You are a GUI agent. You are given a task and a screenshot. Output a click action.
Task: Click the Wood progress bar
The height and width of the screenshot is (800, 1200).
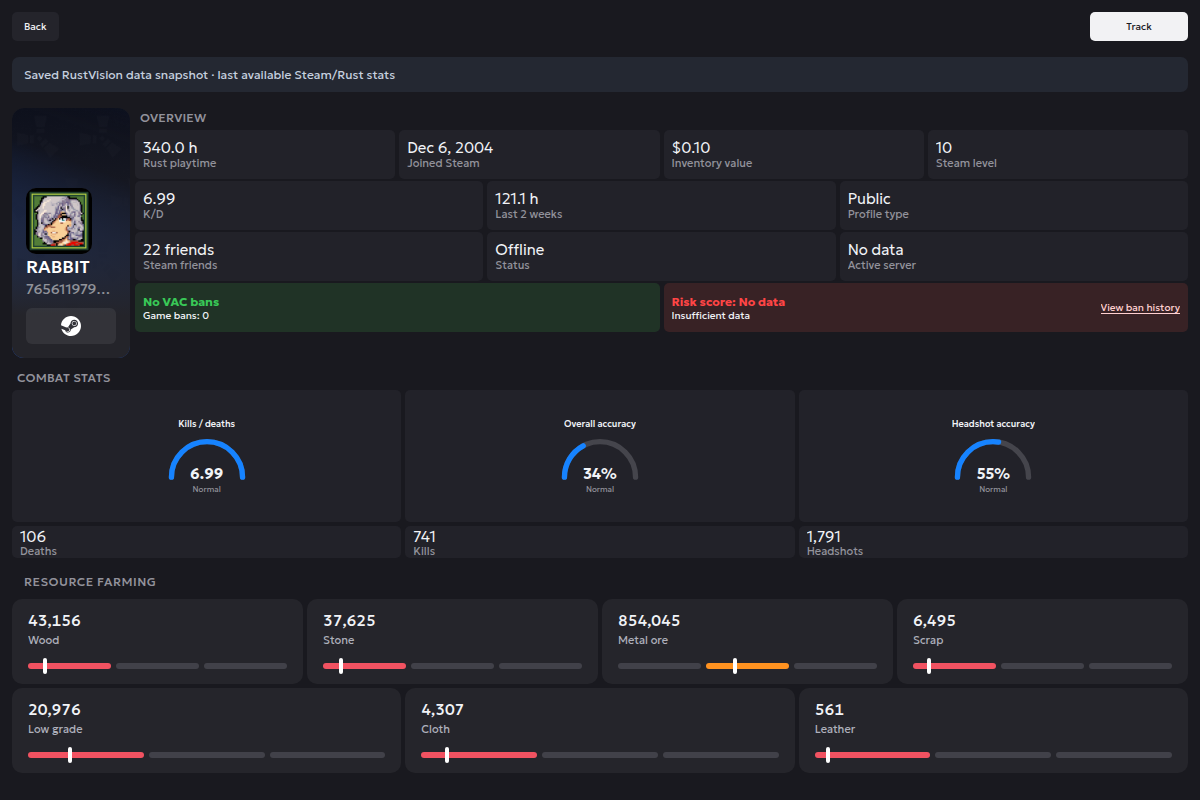(x=157, y=666)
